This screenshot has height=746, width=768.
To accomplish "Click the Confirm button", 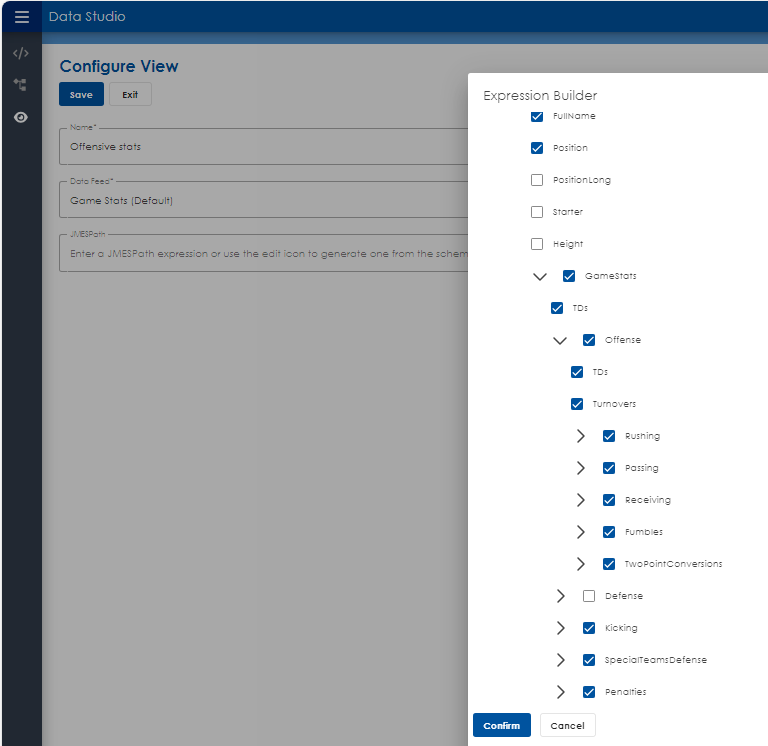I will coord(501,725).
